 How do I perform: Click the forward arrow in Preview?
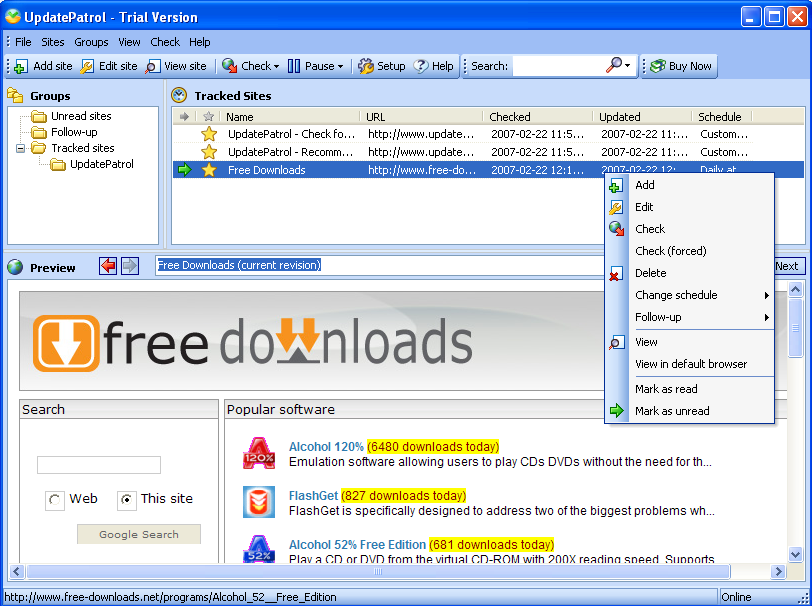point(129,266)
